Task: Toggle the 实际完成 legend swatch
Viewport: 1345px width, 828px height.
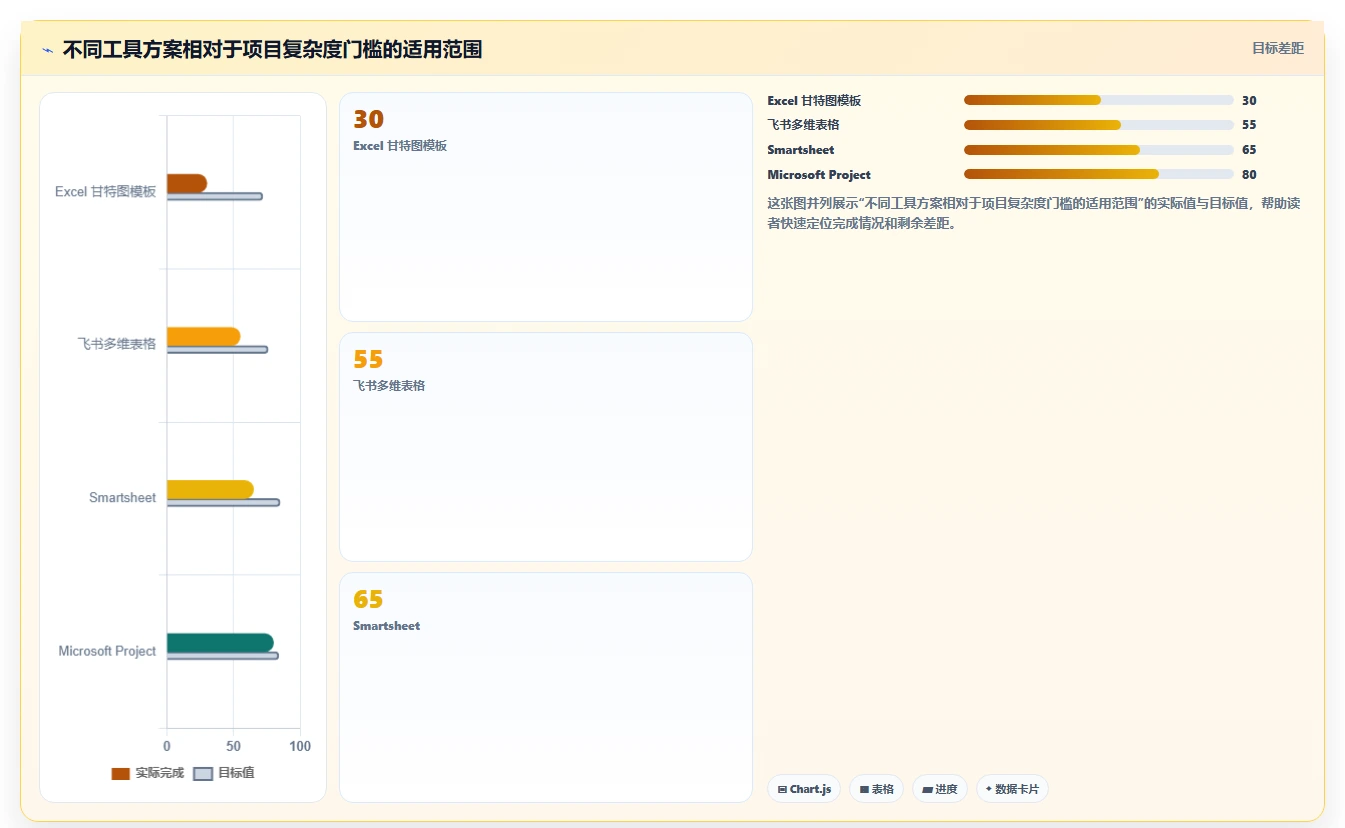Action: (121, 773)
